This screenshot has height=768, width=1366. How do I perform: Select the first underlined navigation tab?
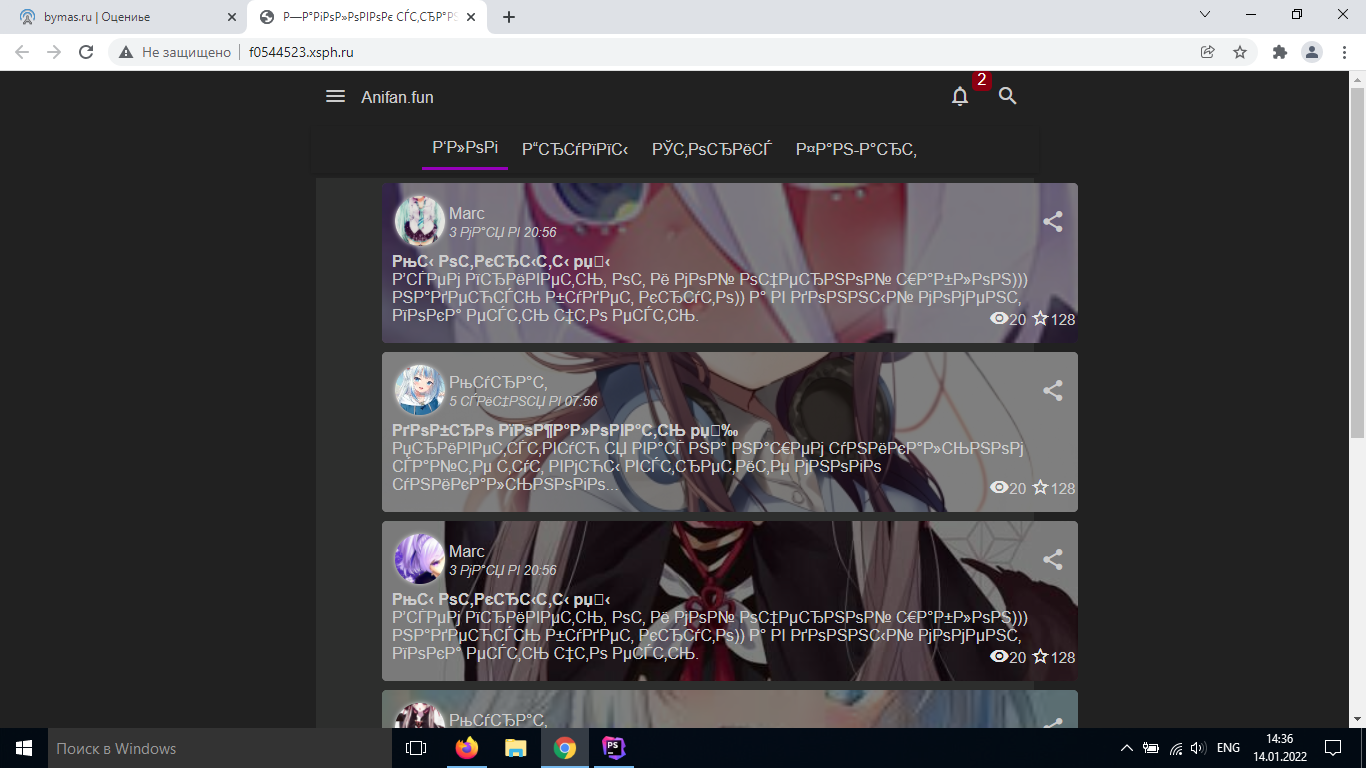coord(465,148)
